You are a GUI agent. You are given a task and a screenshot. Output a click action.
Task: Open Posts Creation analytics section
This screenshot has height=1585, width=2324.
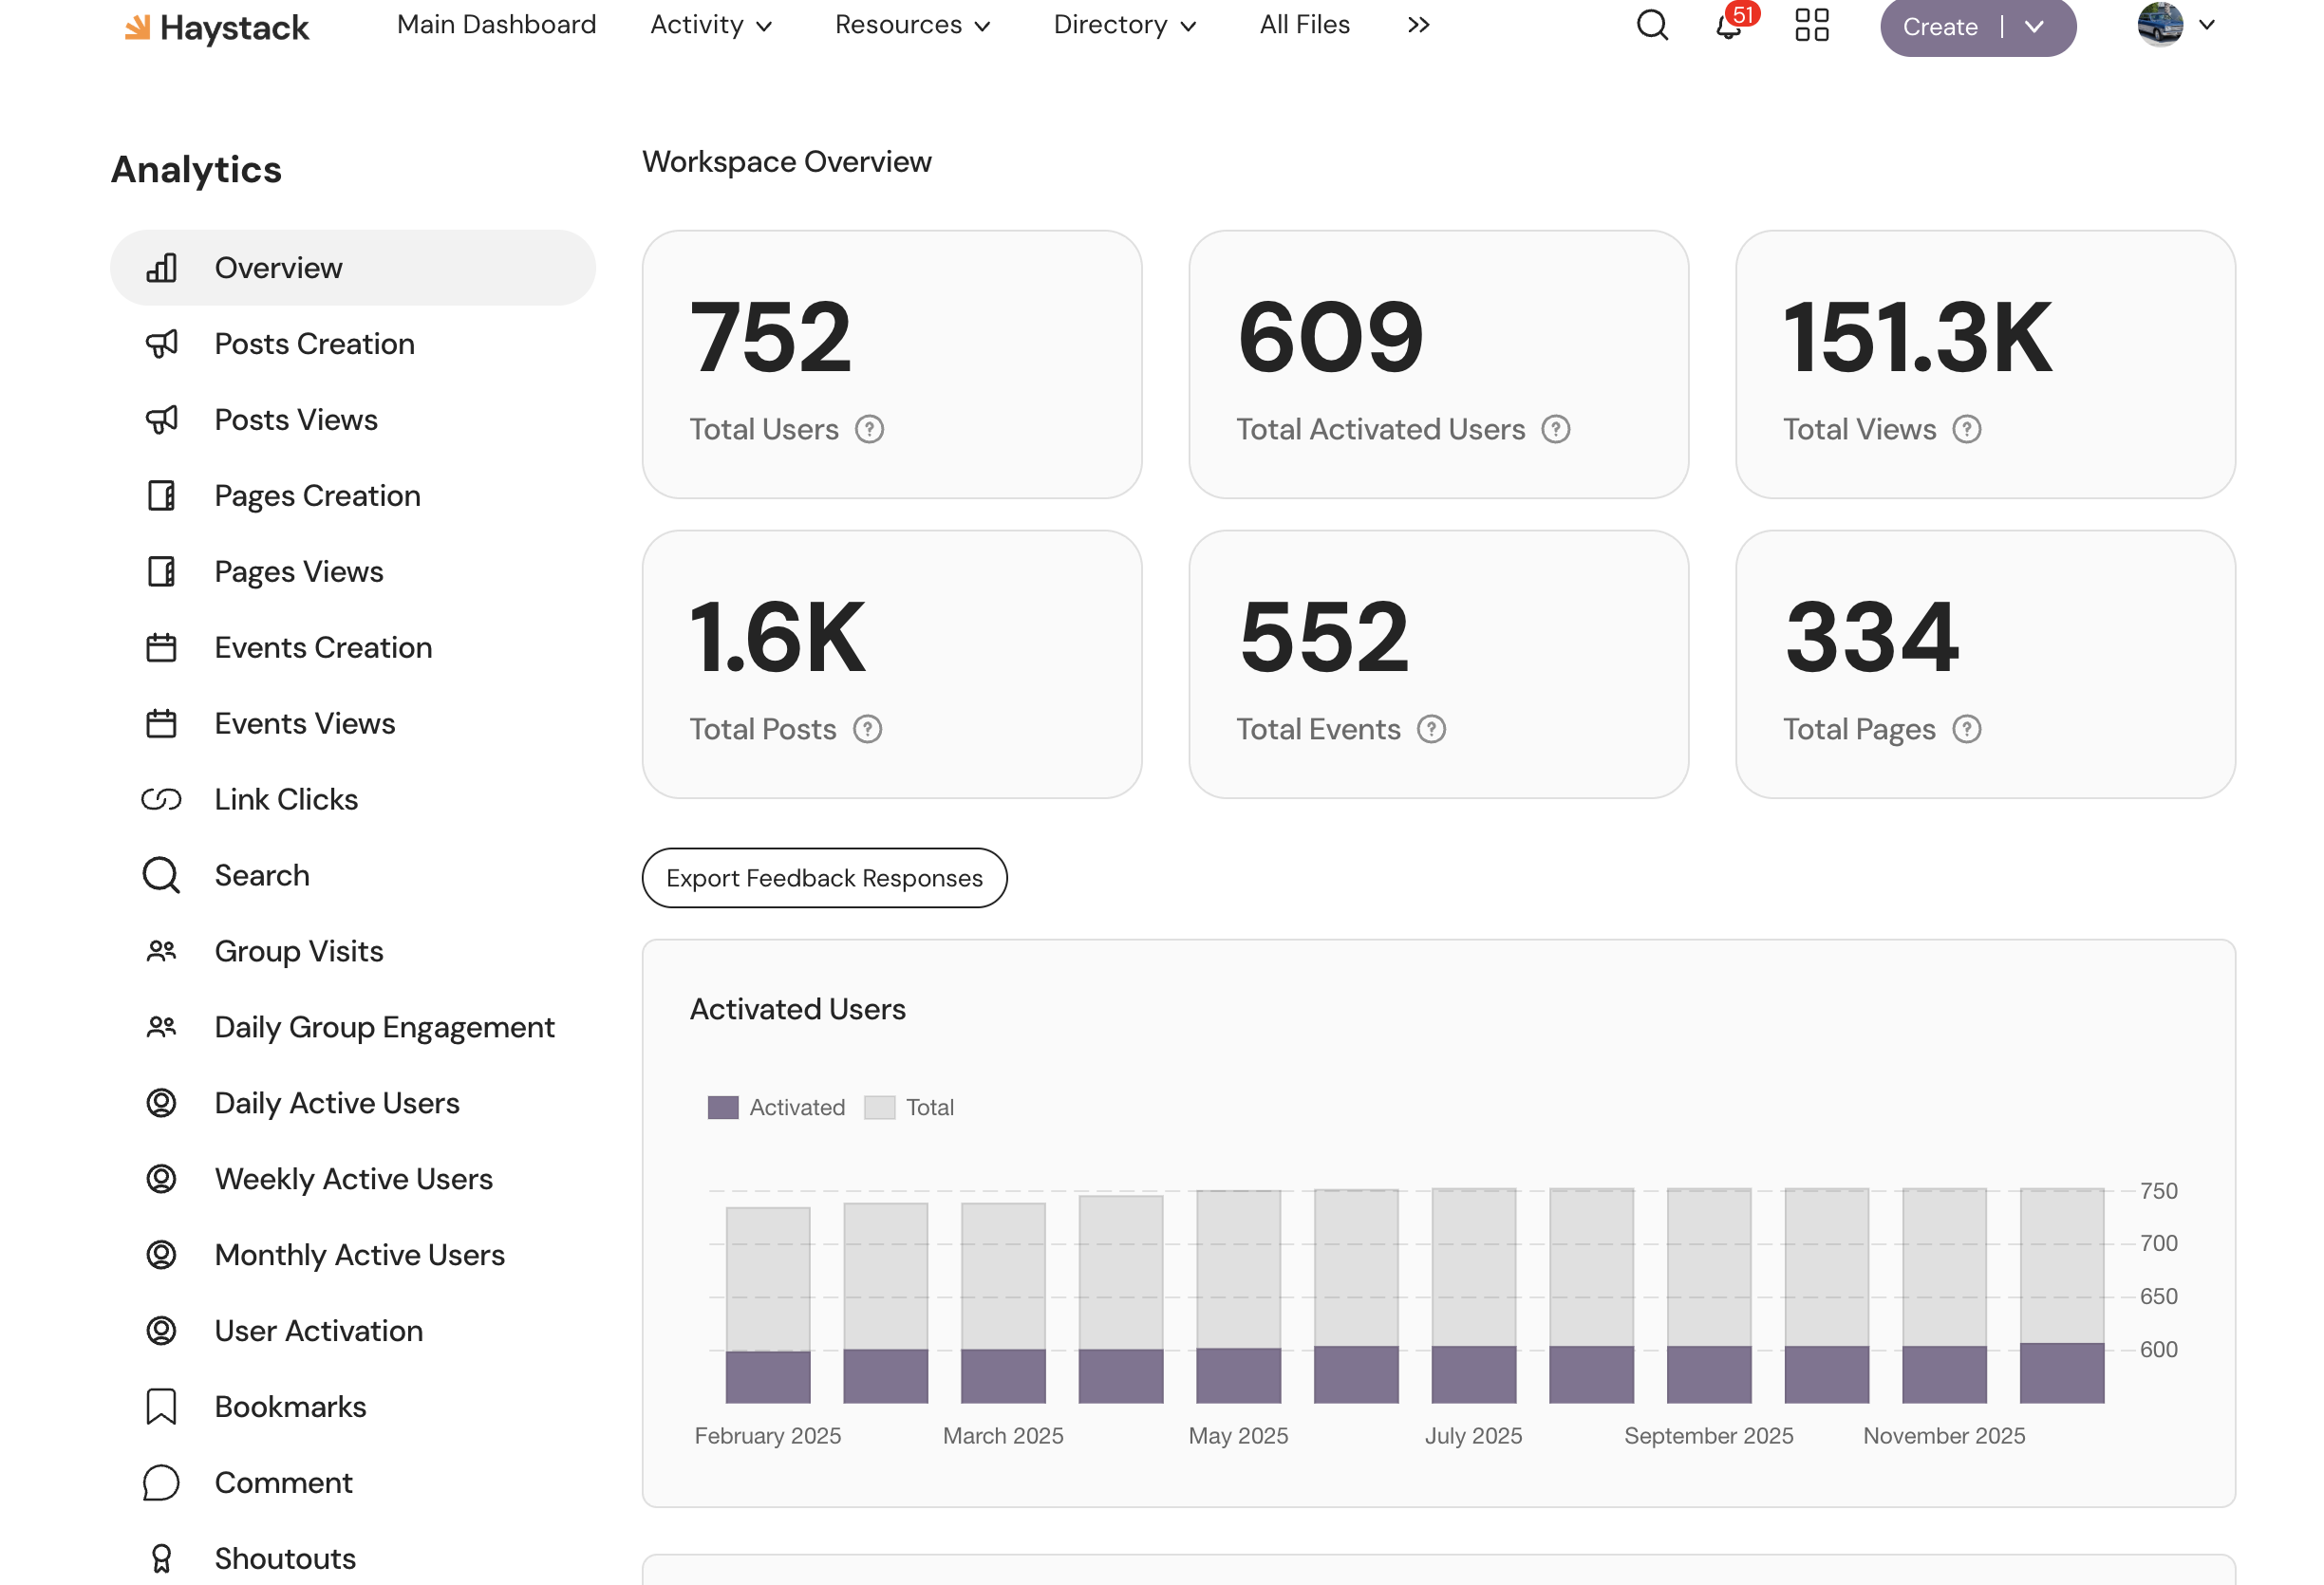click(314, 344)
